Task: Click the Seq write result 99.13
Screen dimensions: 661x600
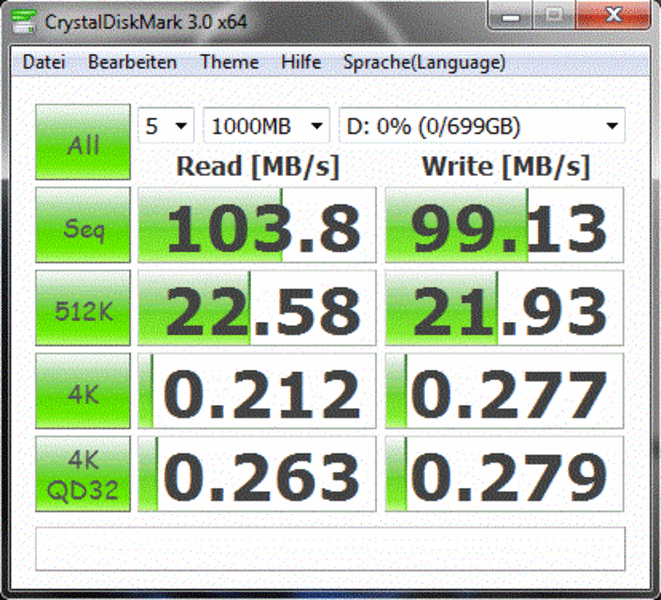Action: (505, 225)
